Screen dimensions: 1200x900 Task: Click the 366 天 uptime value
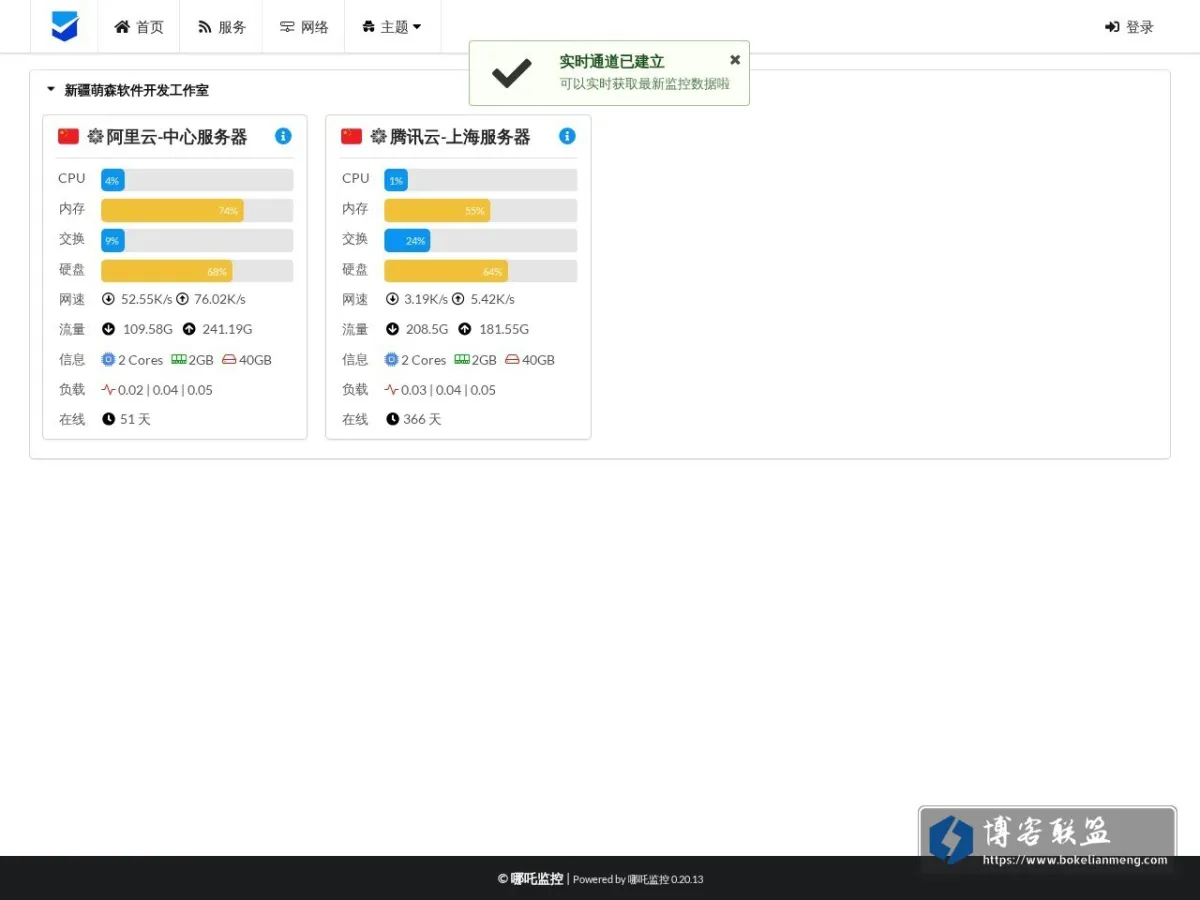pyautogui.click(x=422, y=419)
